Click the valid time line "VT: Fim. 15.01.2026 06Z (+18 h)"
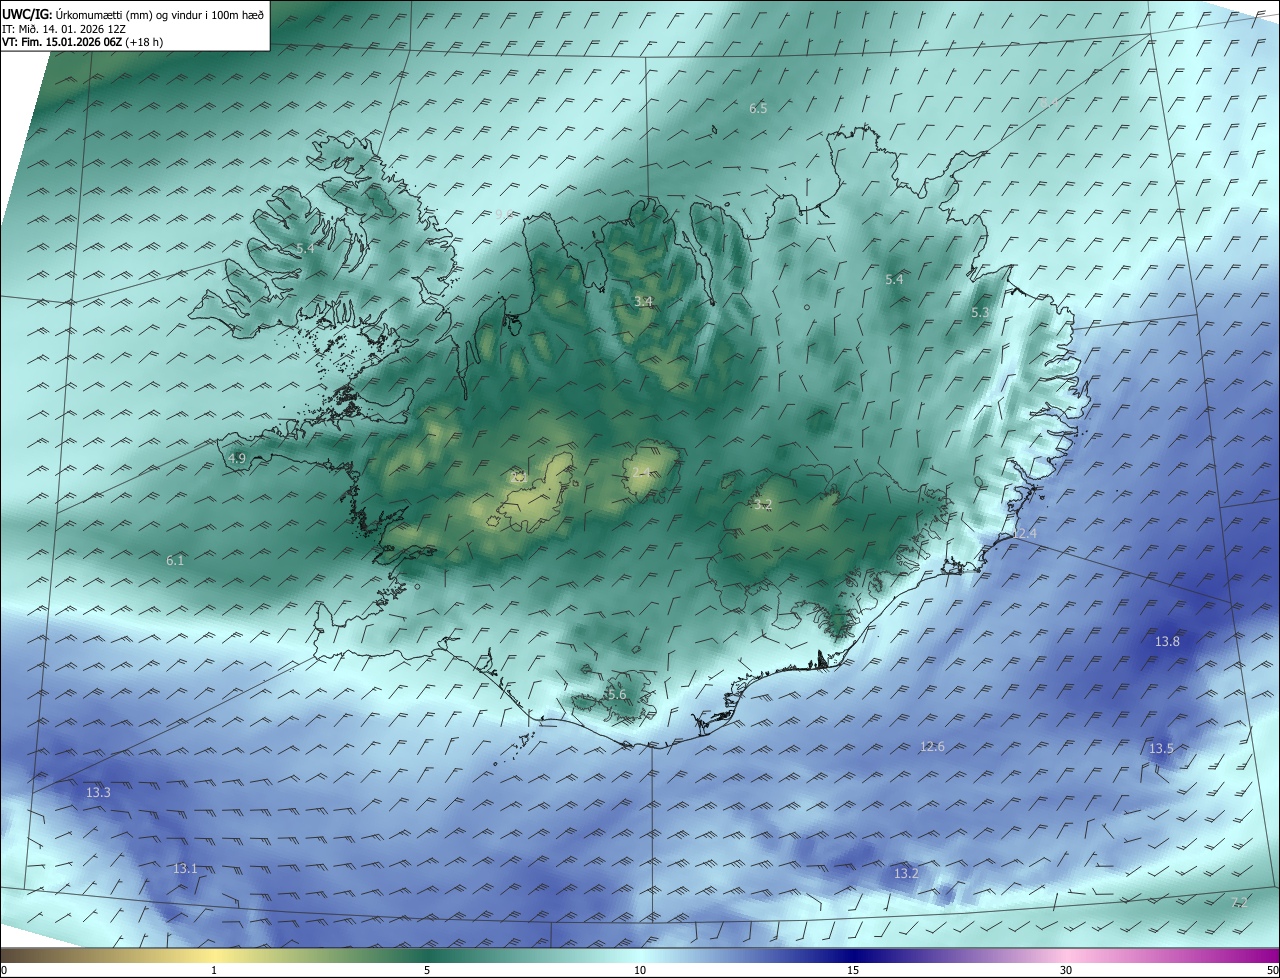 [82, 42]
